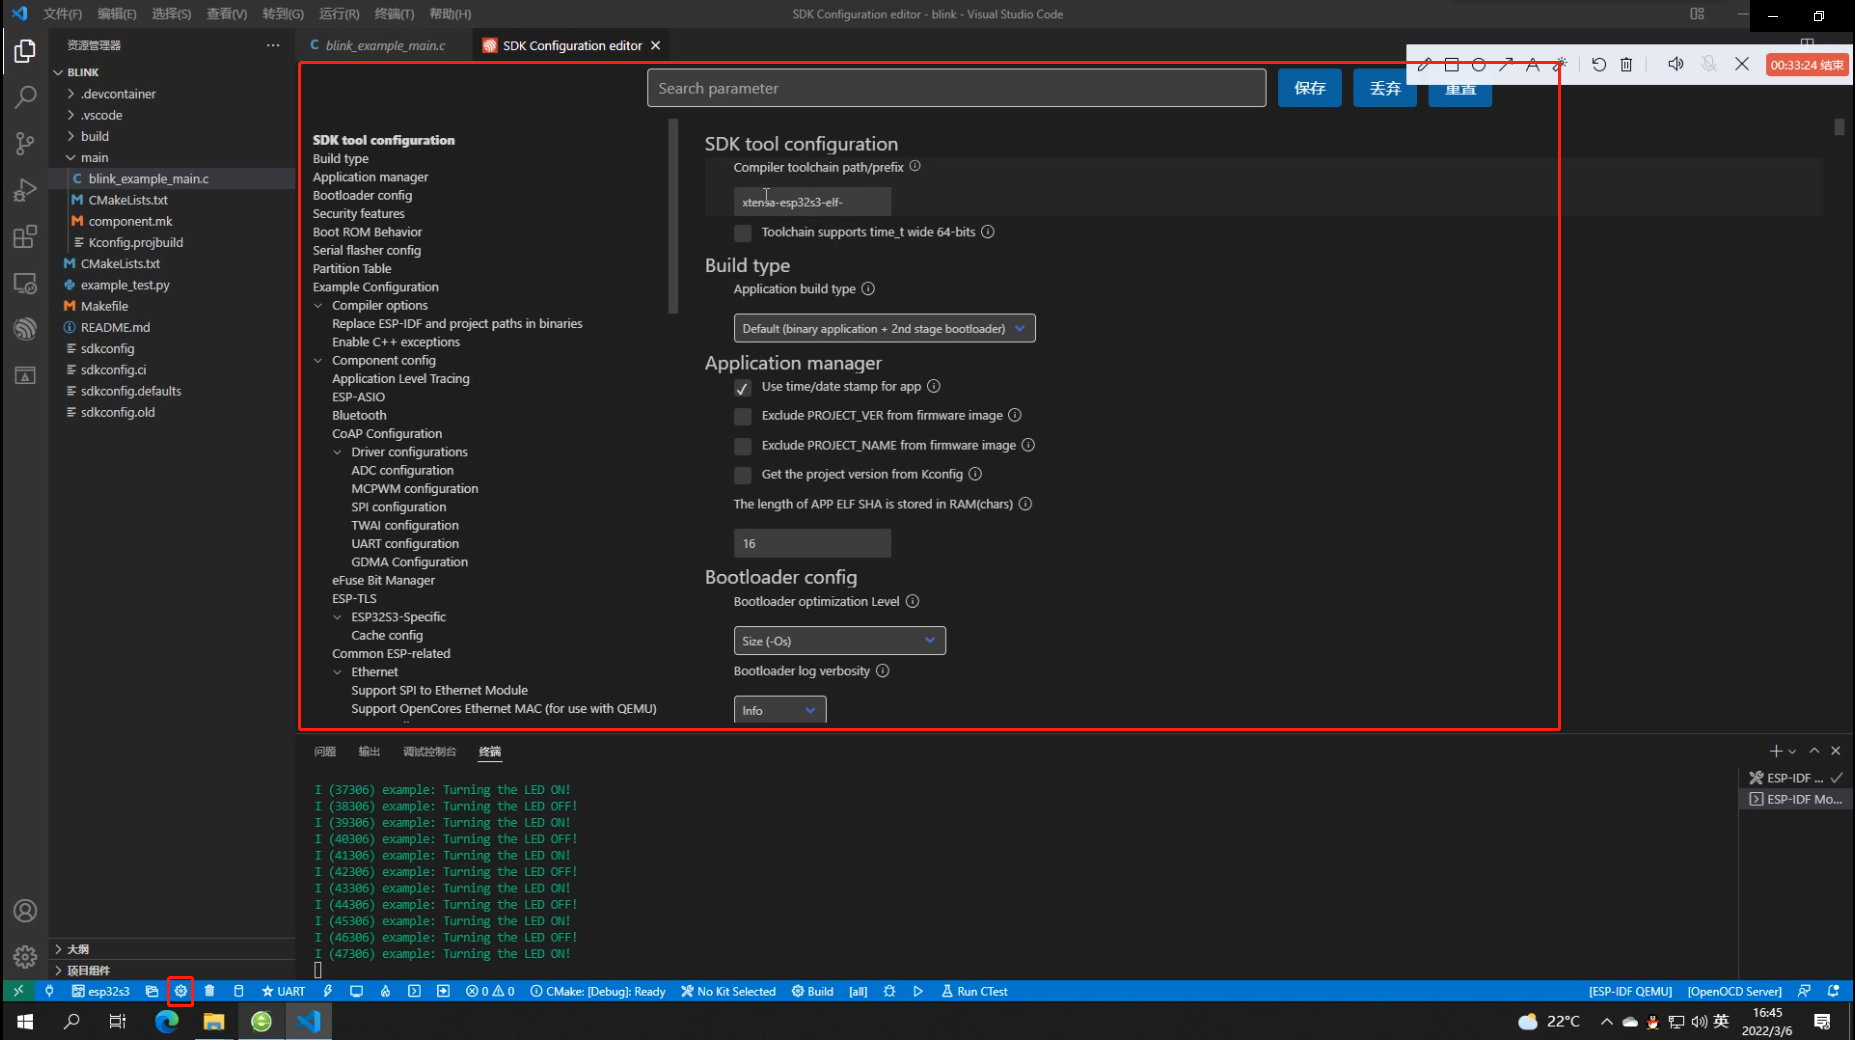The image size is (1855, 1040).
Task: Open Run and Debug view
Action: pyautogui.click(x=25, y=190)
